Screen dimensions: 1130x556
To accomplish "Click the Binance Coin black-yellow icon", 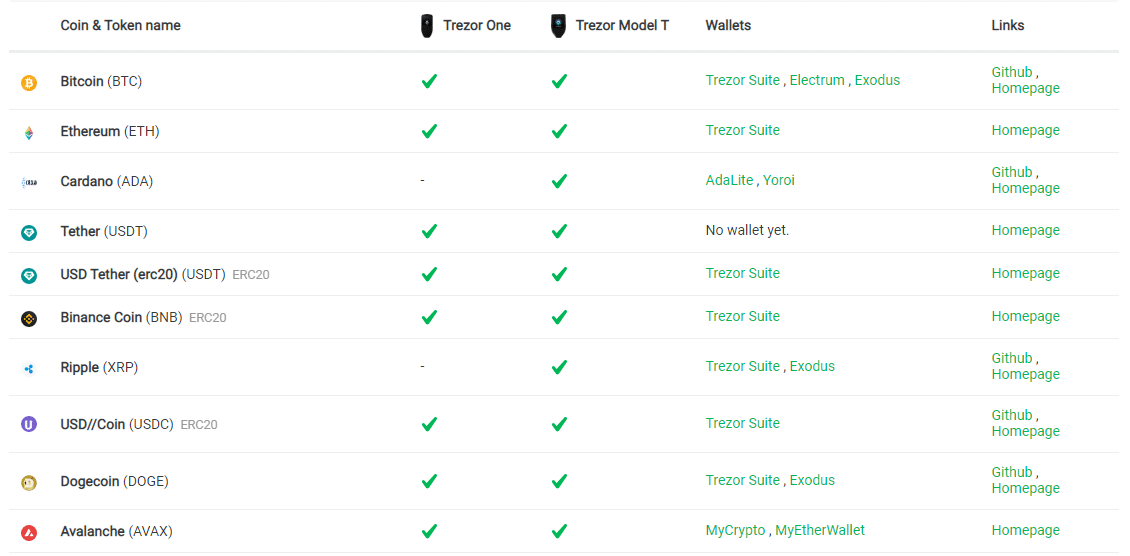I will pos(29,318).
